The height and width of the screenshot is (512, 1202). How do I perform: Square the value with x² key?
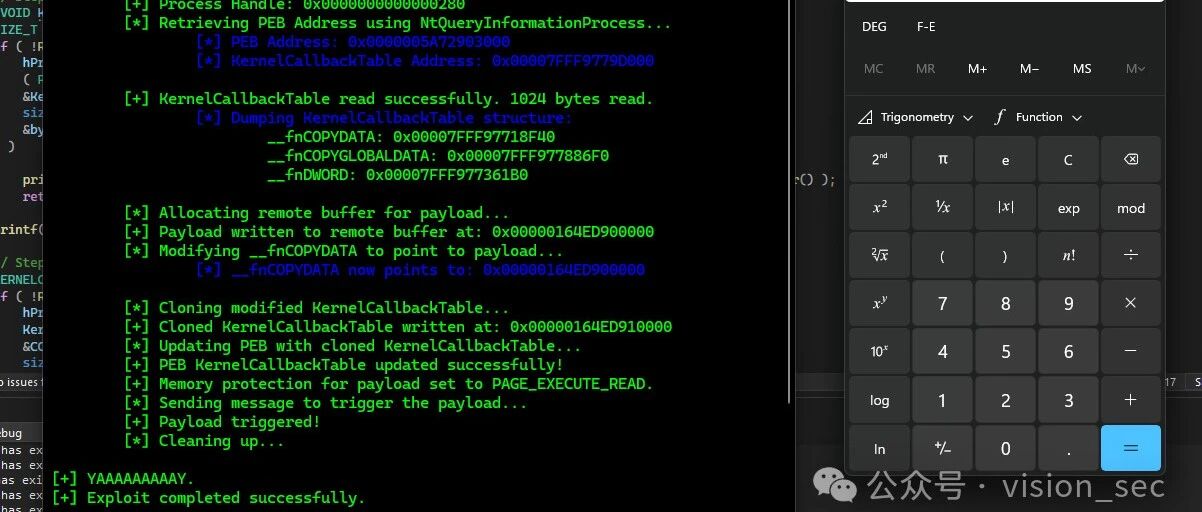[x=880, y=208]
